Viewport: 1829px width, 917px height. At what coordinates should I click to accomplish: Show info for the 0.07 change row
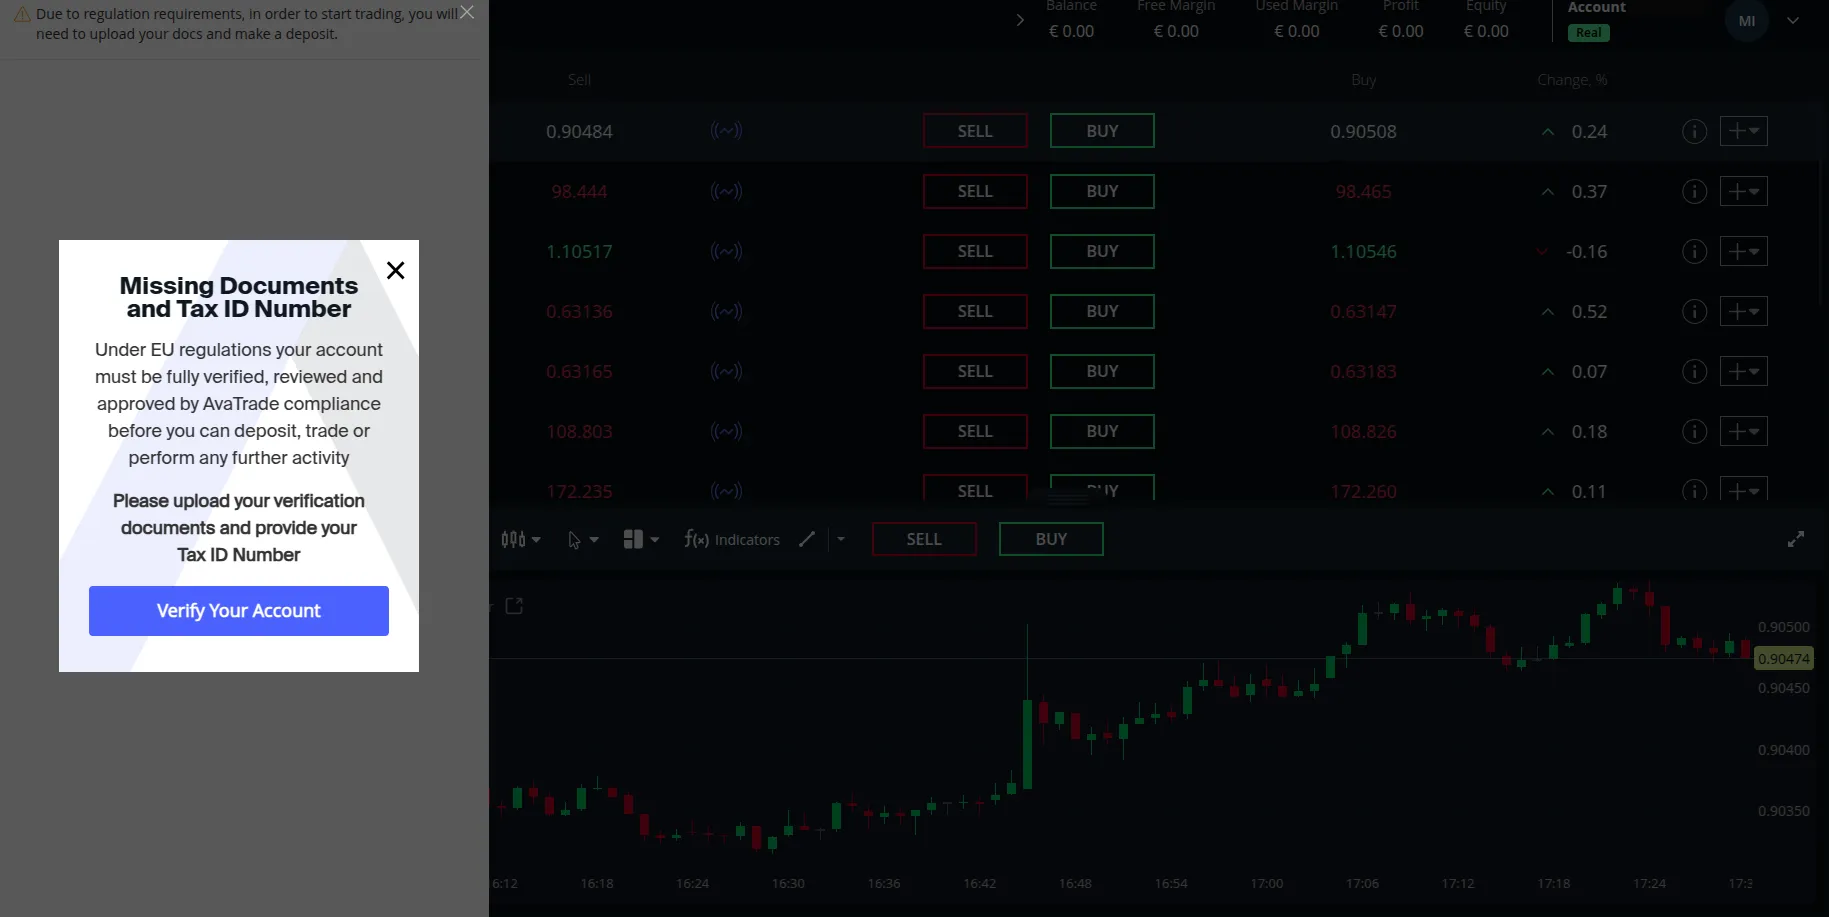click(1694, 371)
